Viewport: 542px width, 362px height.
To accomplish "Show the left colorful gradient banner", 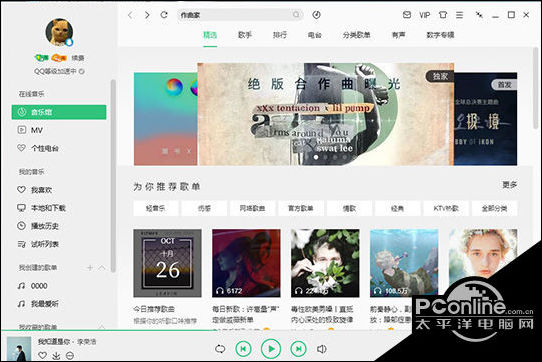I will tap(166, 119).
